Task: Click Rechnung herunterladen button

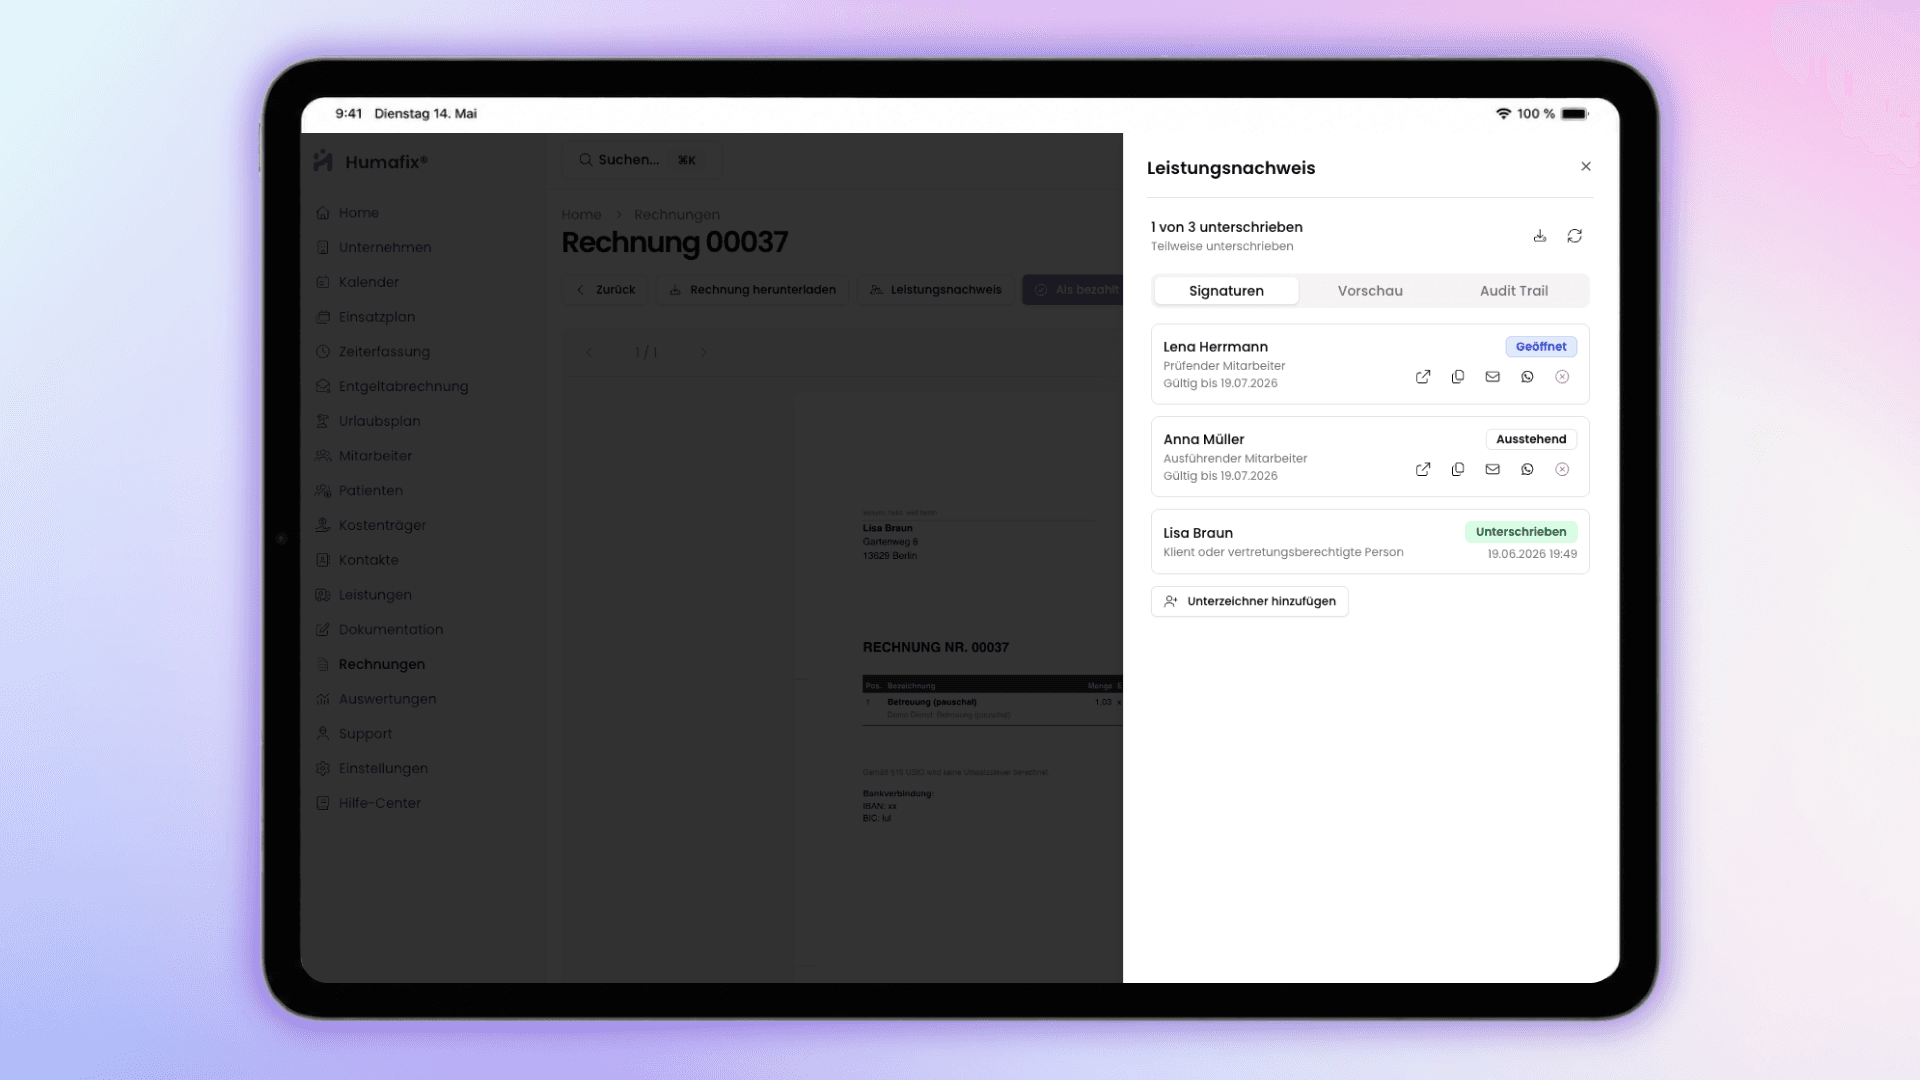Action: 752,290
